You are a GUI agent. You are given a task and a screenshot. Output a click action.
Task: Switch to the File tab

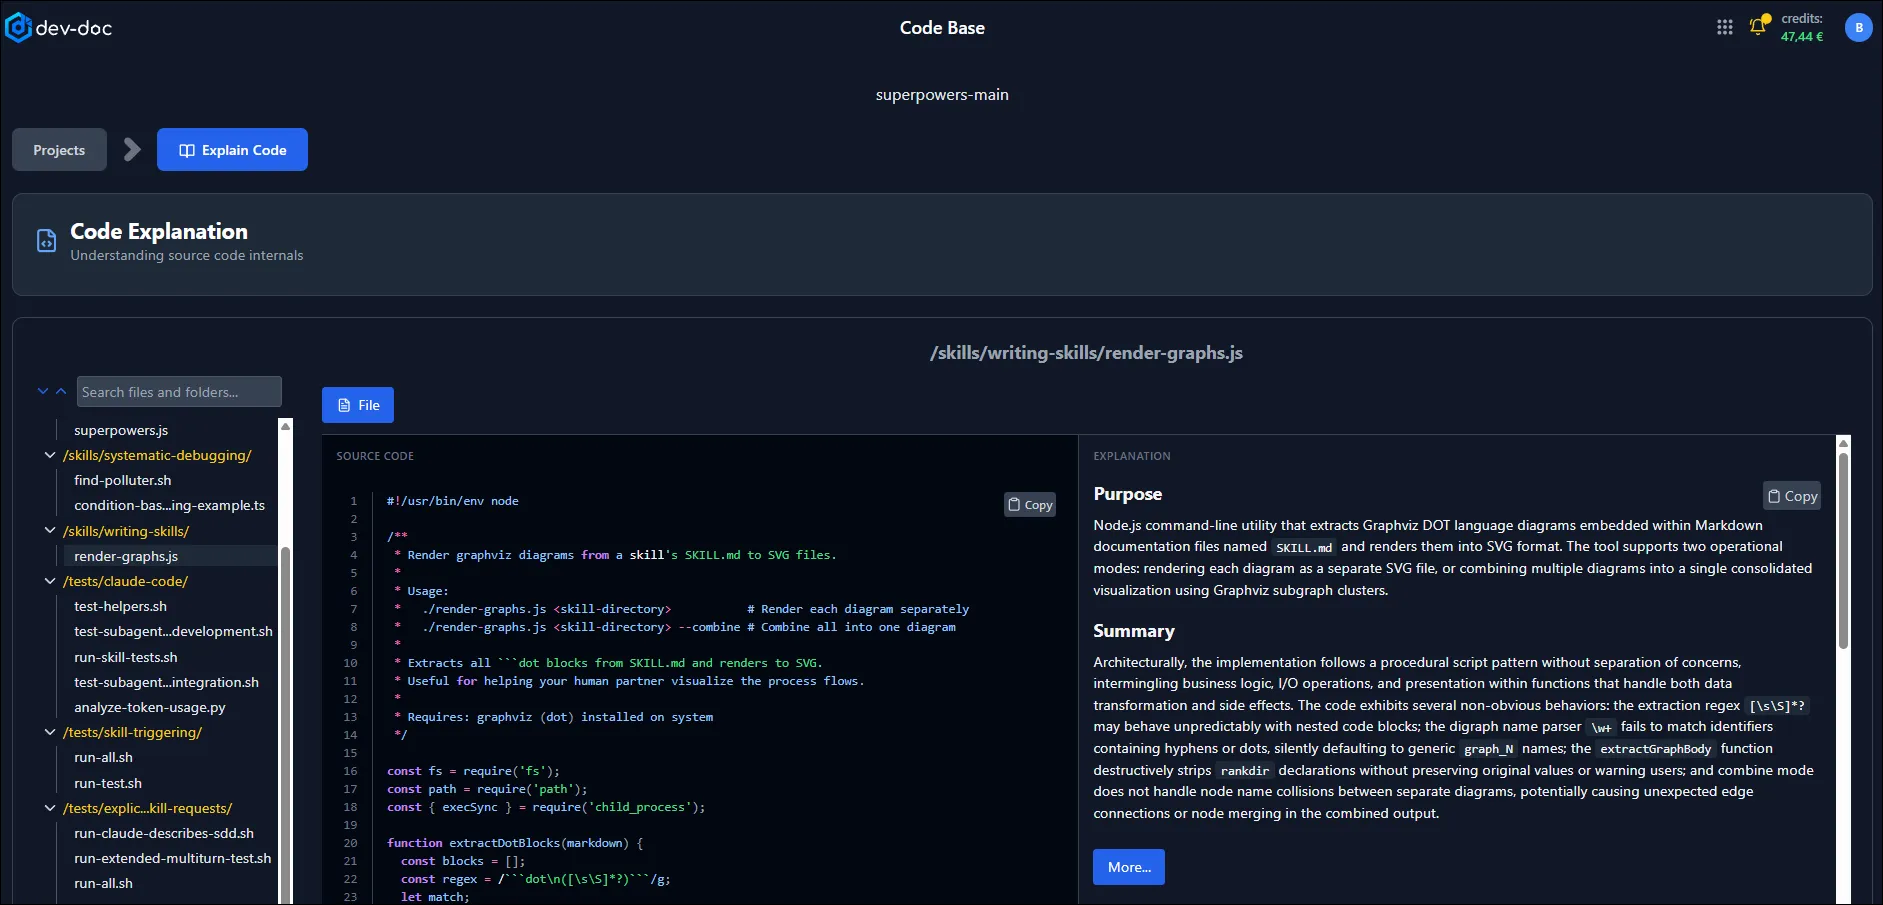[358, 405]
